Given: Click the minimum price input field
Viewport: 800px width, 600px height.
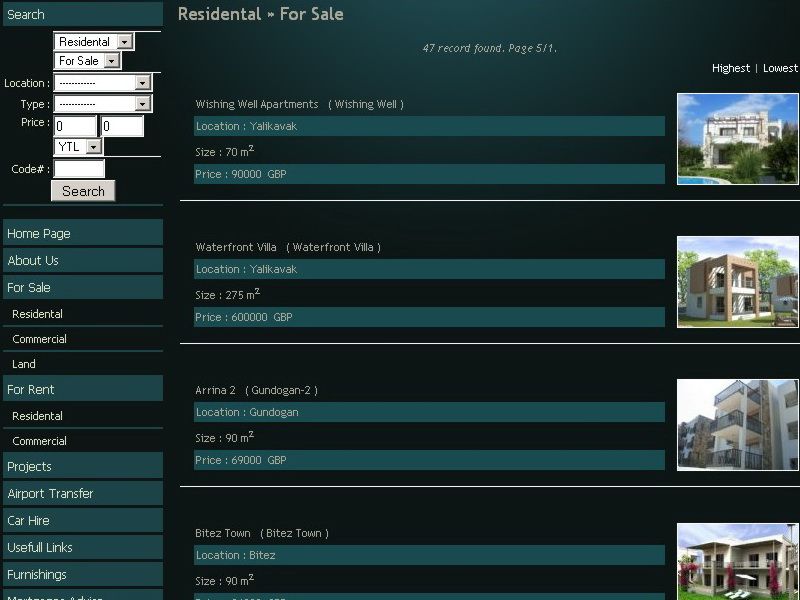Looking at the screenshot, I should (75, 126).
